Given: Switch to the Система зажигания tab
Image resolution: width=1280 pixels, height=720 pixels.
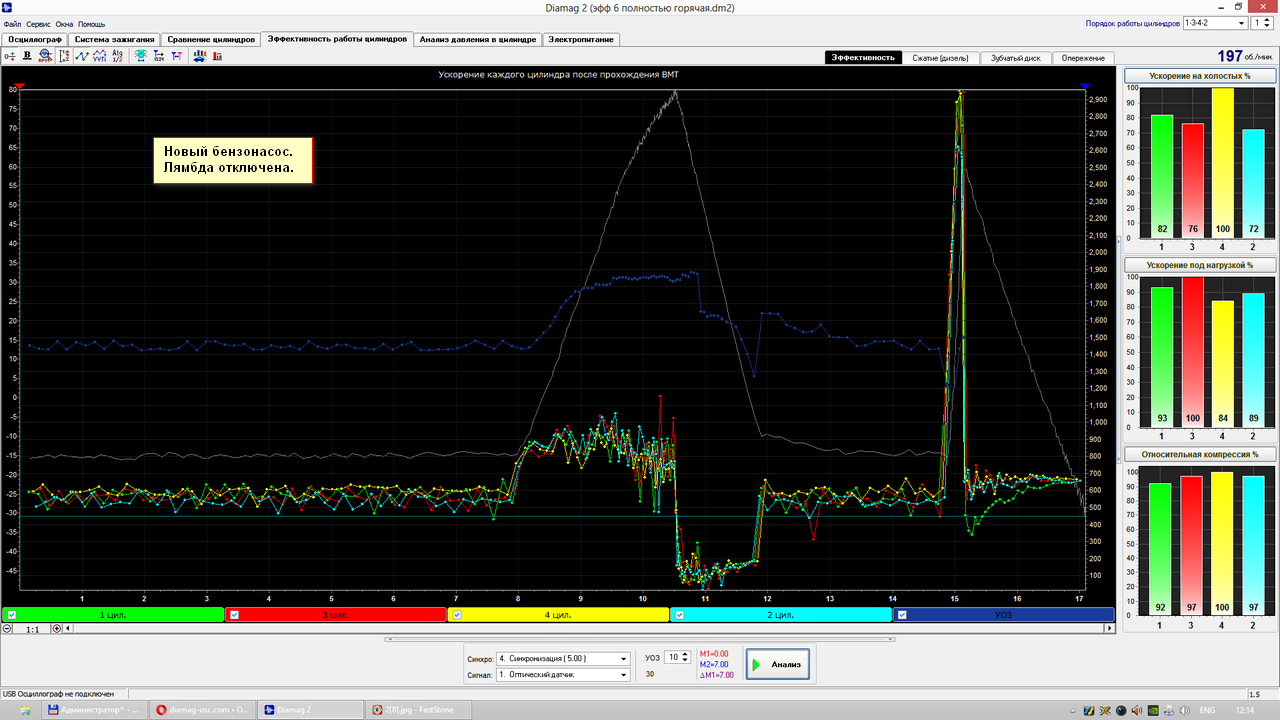Looking at the screenshot, I should (x=115, y=39).
